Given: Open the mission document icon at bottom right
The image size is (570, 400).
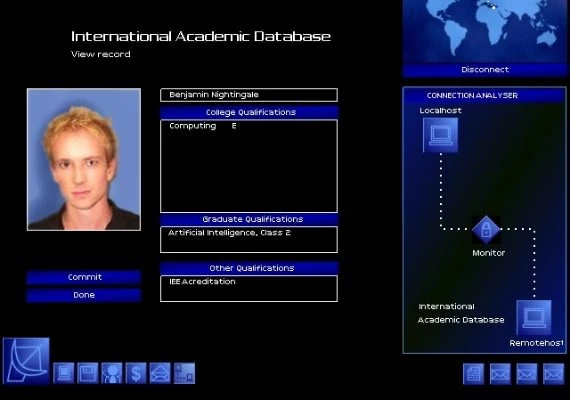Looking at the screenshot, I should (x=473, y=374).
